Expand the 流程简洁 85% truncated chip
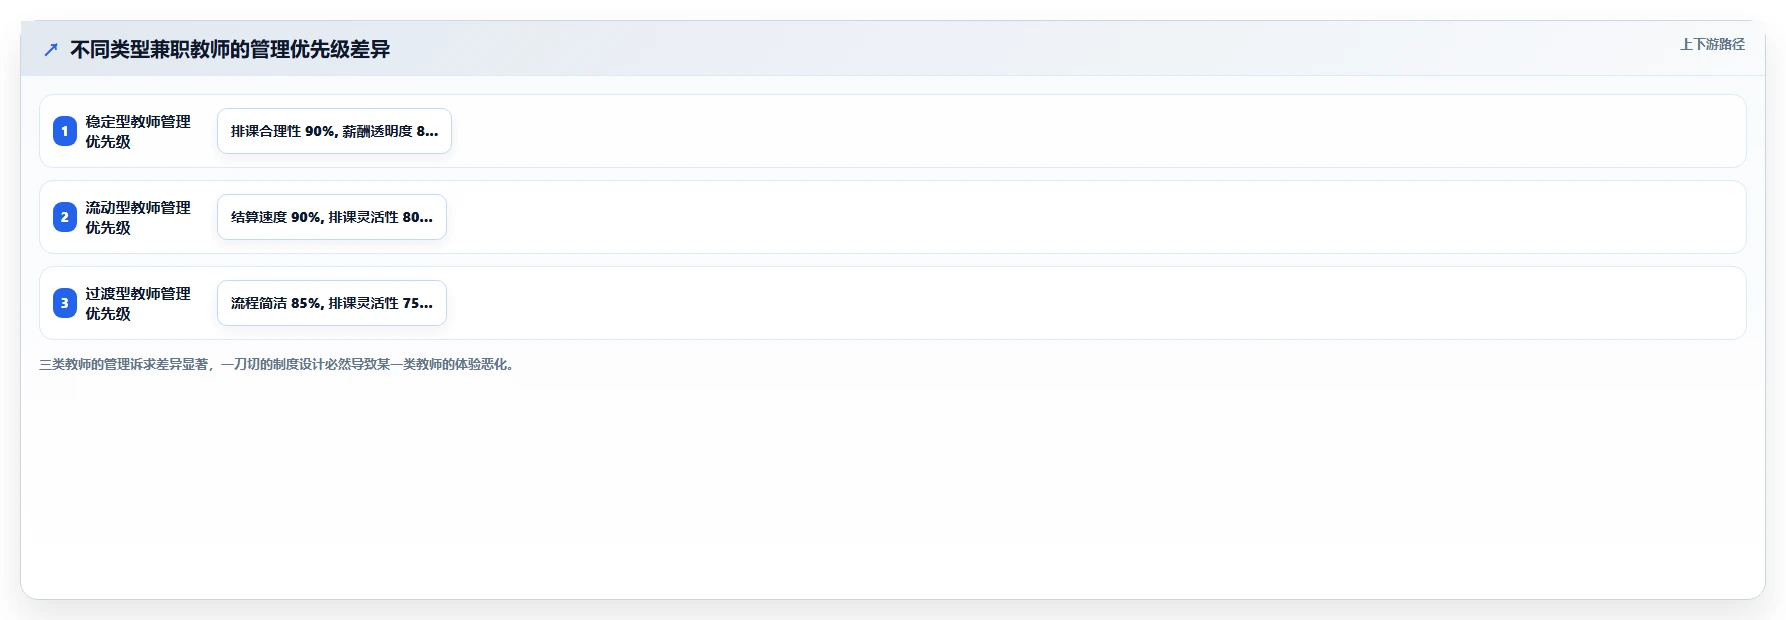 tap(332, 303)
